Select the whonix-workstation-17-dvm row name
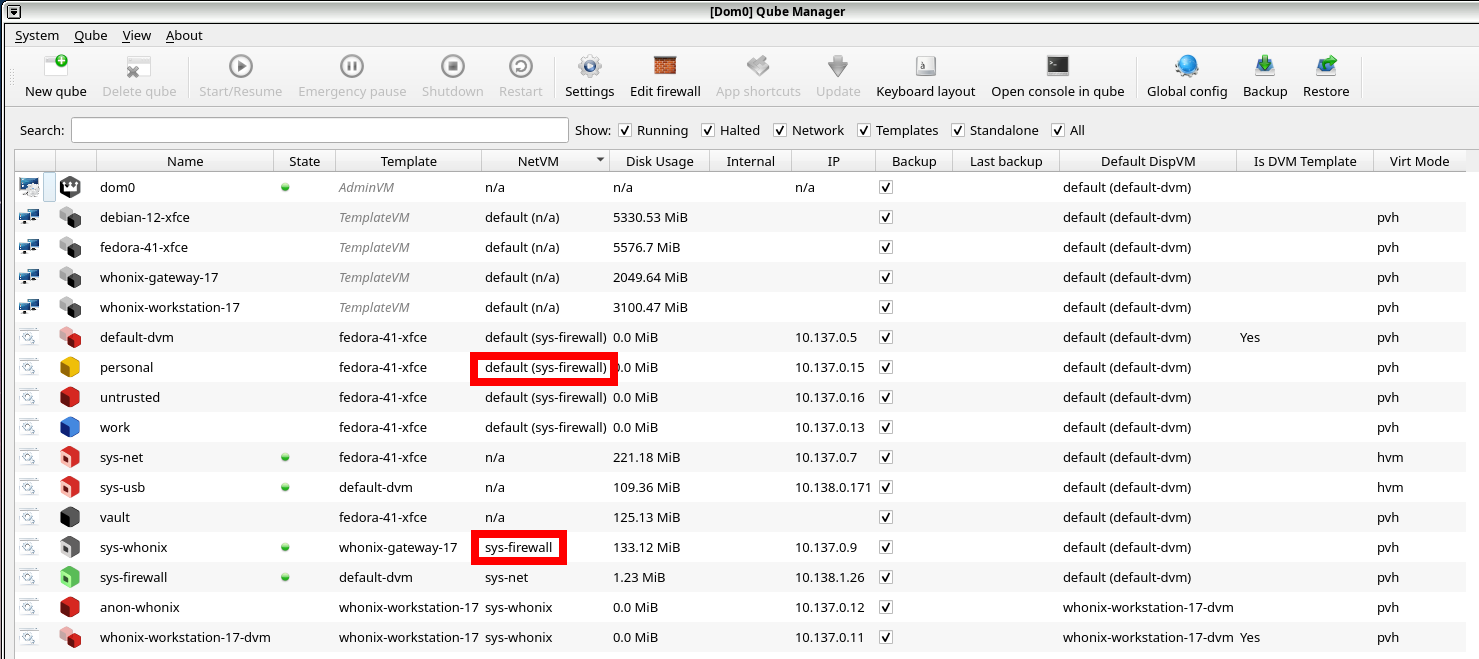 click(185, 637)
